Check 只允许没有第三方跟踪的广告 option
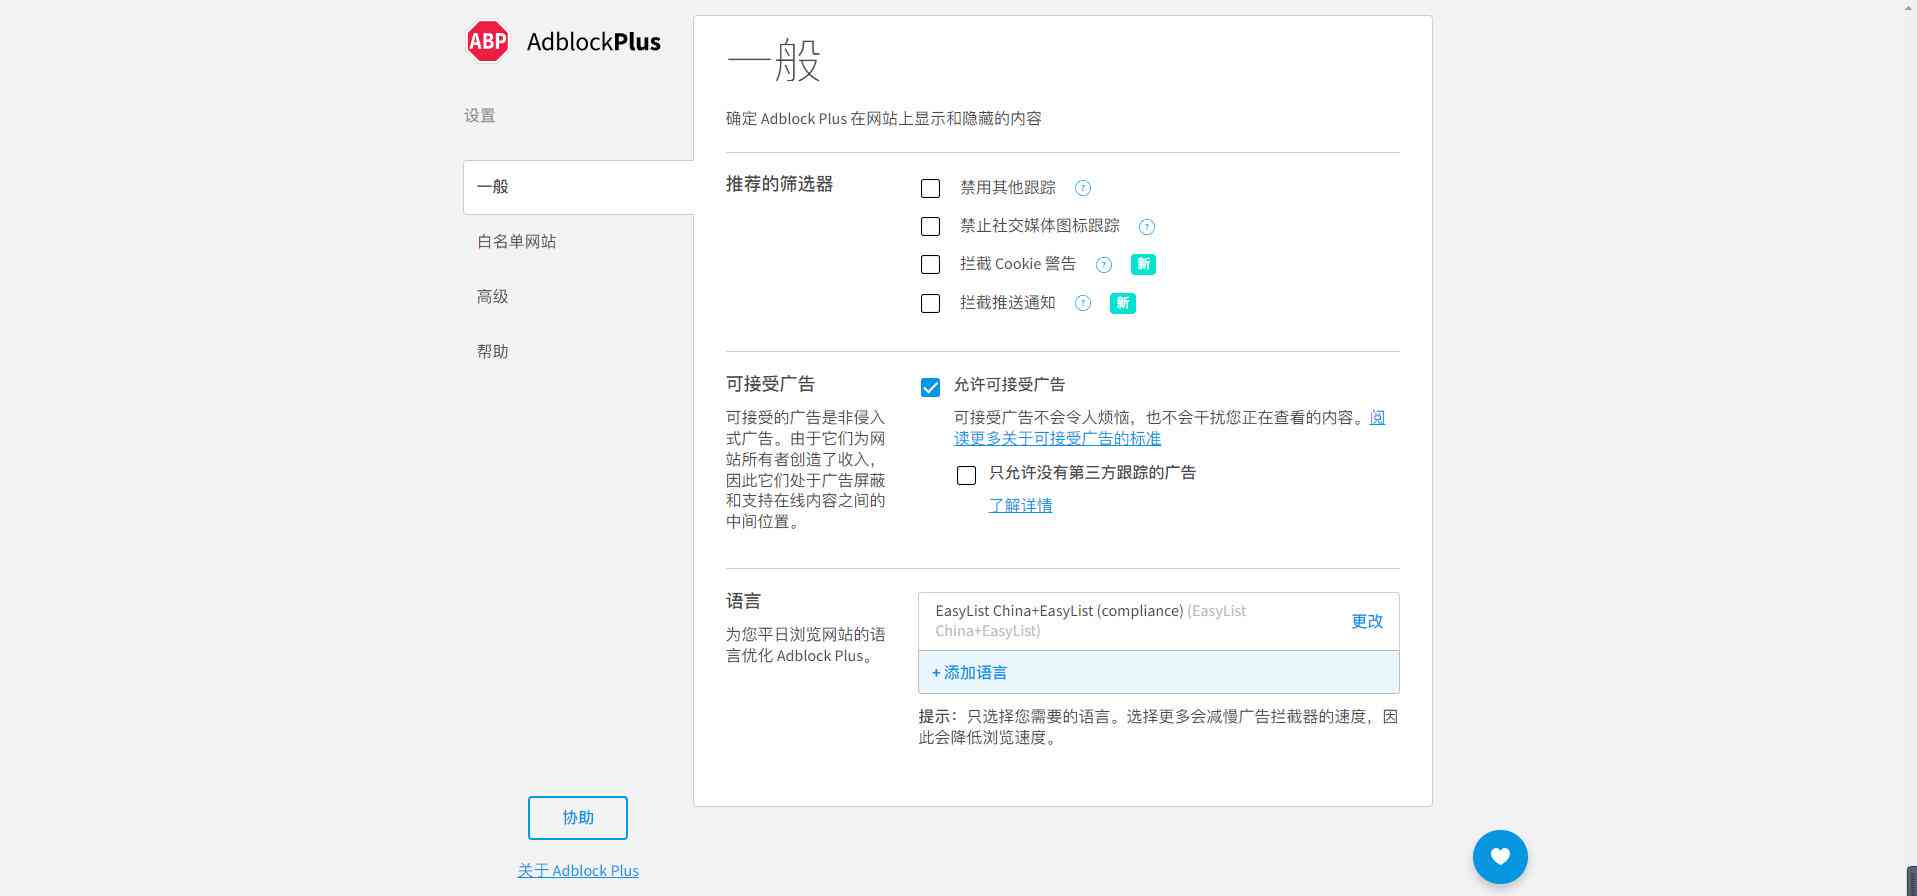The image size is (1917, 896). coord(966,475)
